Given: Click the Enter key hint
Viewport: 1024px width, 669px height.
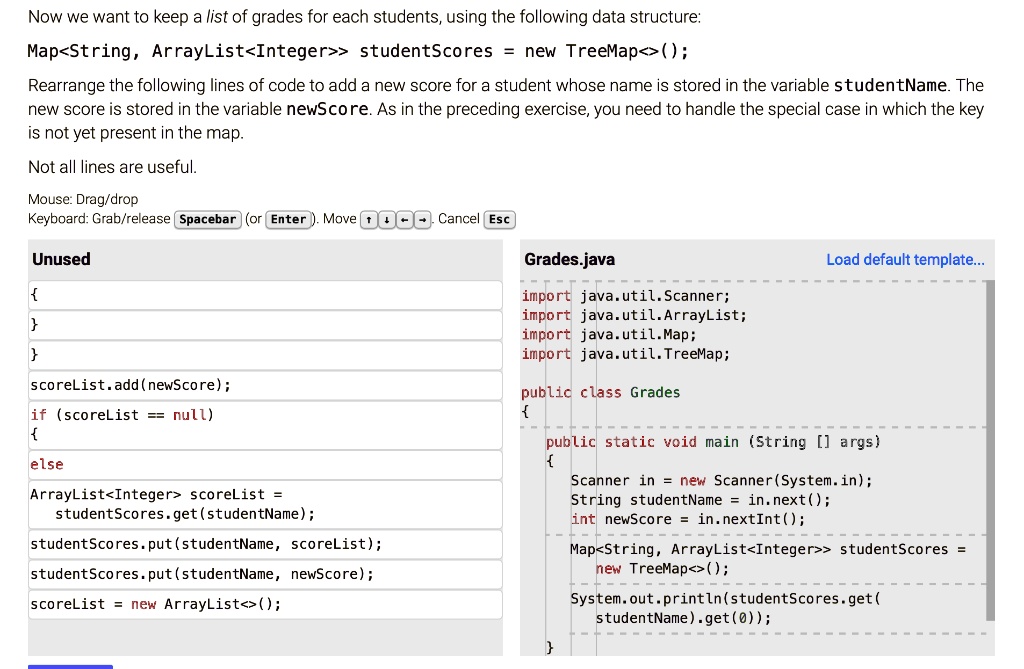Looking at the screenshot, I should coord(288,220).
